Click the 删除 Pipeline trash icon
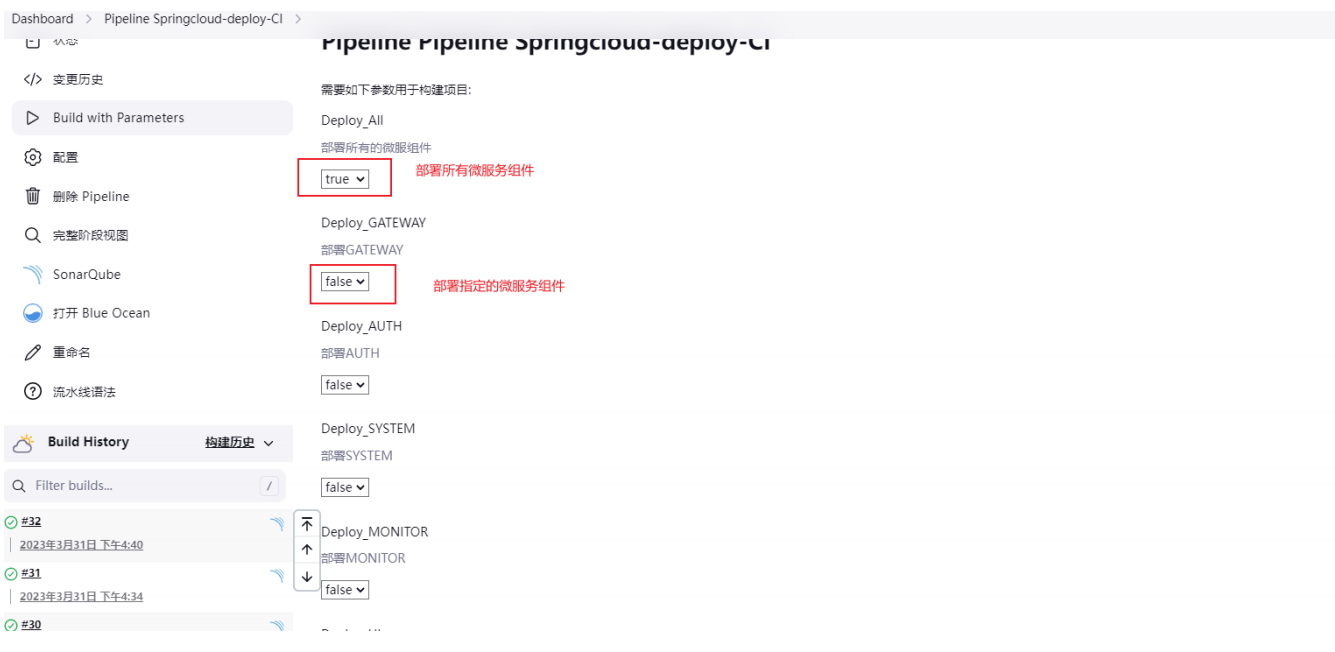The height and width of the screenshot is (652, 1335). pyautogui.click(x=33, y=196)
